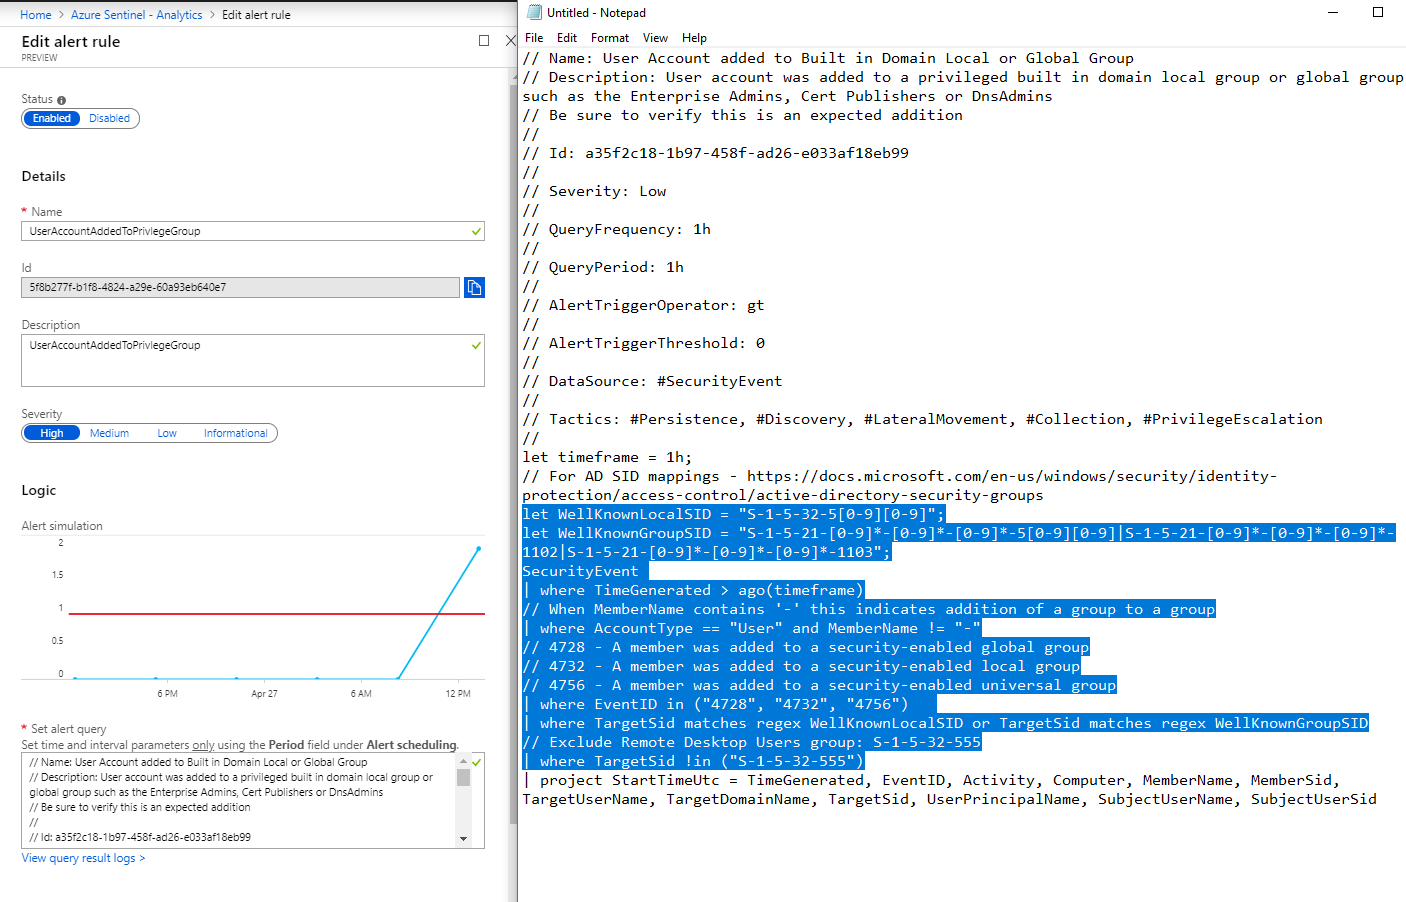The width and height of the screenshot is (1406, 902).
Task: Click the 'QueryFrequency: 1h' line in Notepad
Action: tap(617, 229)
